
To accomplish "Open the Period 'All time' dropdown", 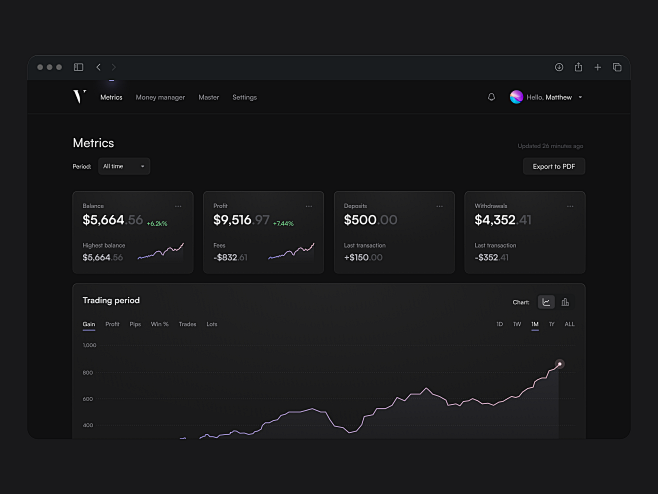I will [124, 166].
